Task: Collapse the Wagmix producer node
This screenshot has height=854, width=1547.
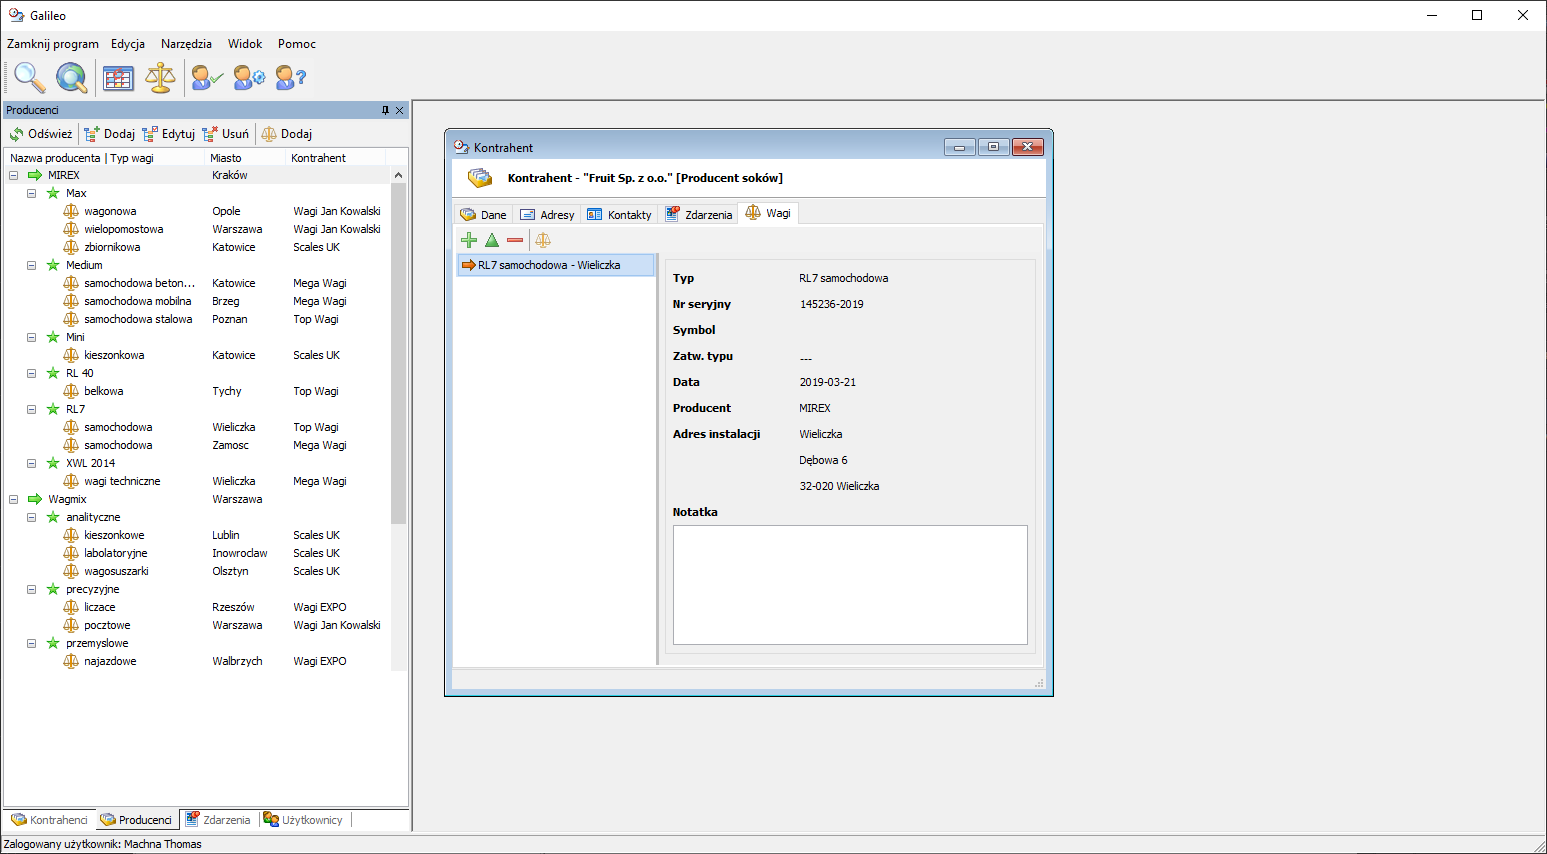Action: pos(14,499)
